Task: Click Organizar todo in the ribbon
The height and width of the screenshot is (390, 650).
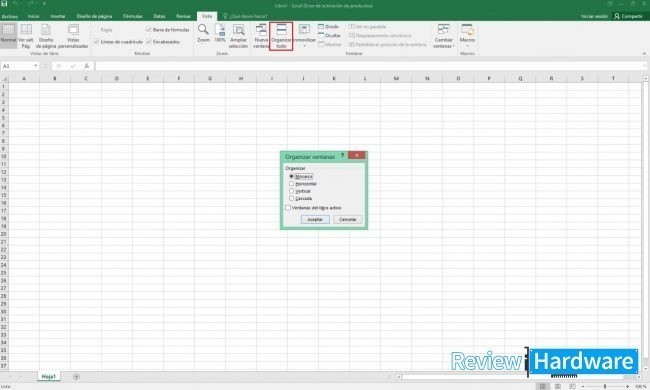Action: [281, 36]
